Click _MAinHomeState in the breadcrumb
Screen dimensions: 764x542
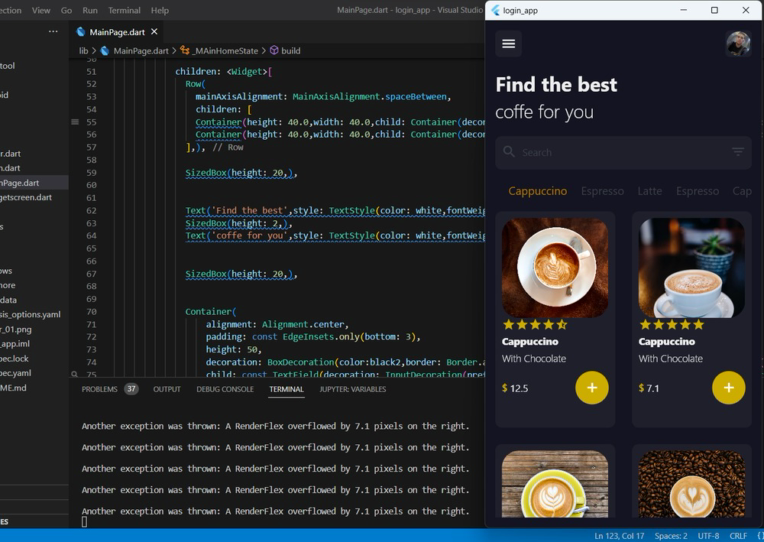[x=225, y=51]
